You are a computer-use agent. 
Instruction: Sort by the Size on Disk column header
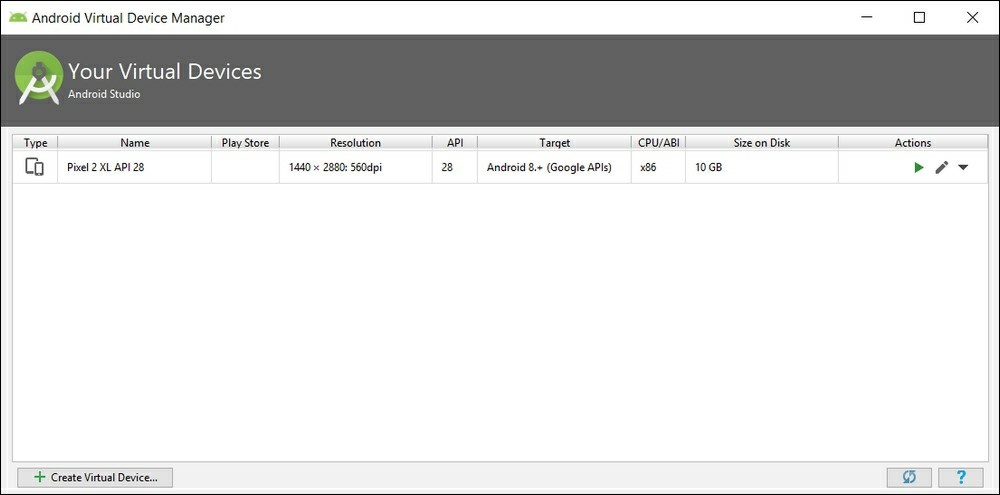pyautogui.click(x=761, y=143)
